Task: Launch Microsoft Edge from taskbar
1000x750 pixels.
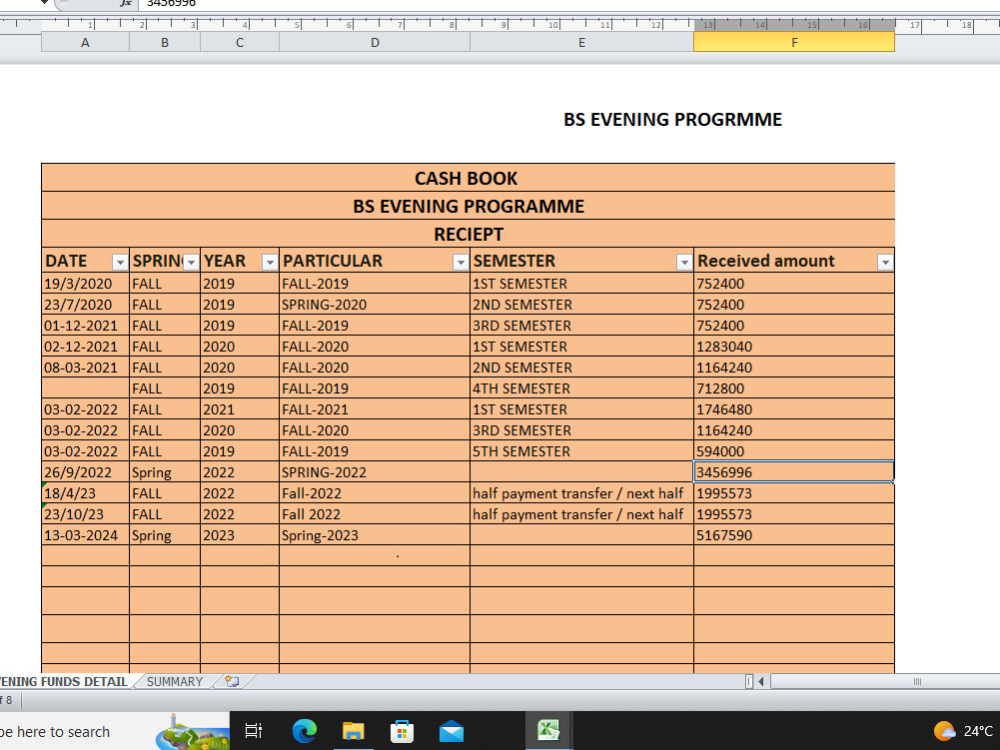Action: (x=305, y=731)
